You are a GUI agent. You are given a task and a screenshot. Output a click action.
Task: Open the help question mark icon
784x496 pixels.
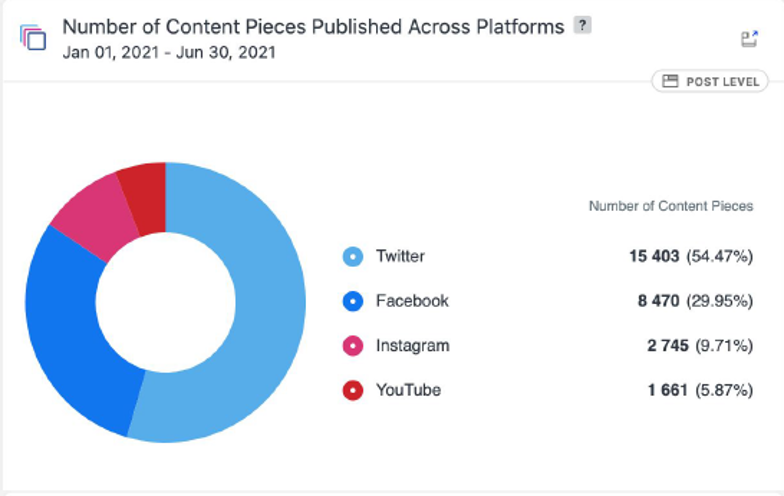coord(582,25)
